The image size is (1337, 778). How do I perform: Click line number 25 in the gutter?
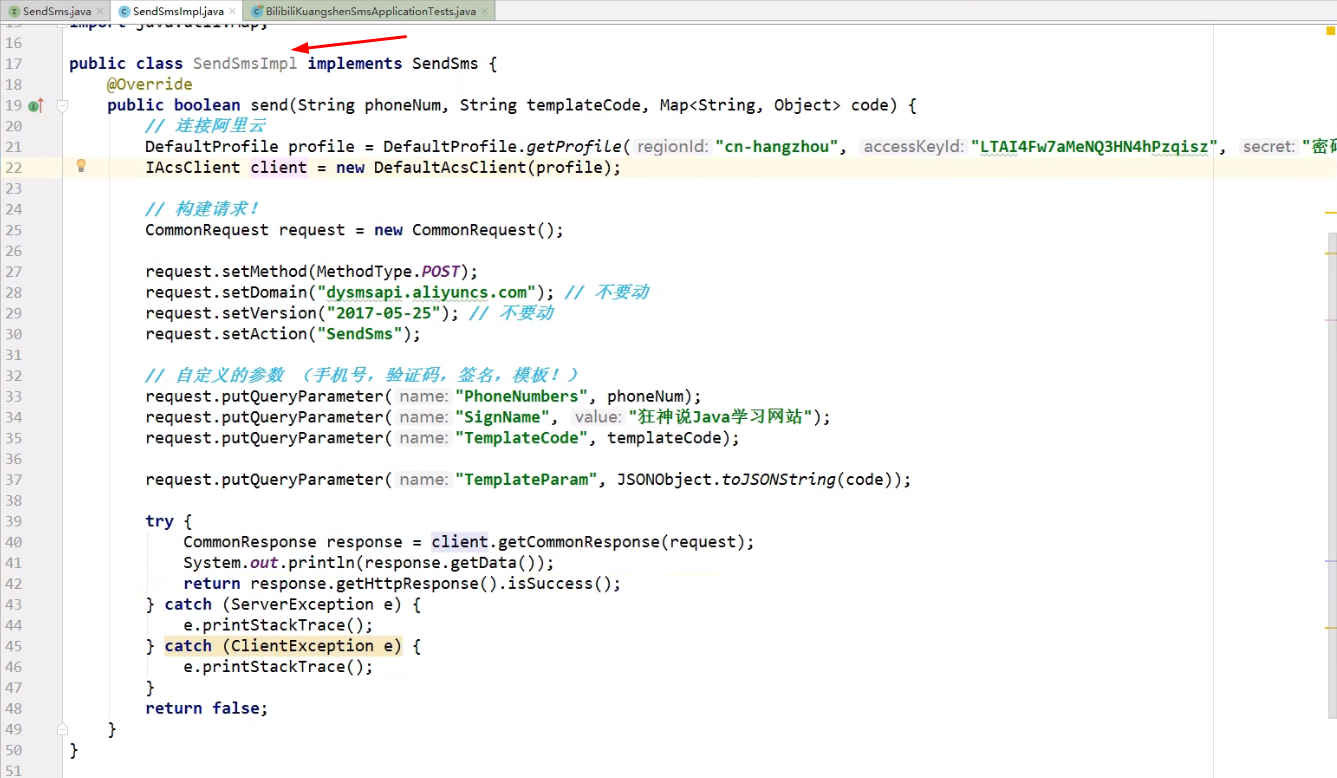click(x=13, y=230)
